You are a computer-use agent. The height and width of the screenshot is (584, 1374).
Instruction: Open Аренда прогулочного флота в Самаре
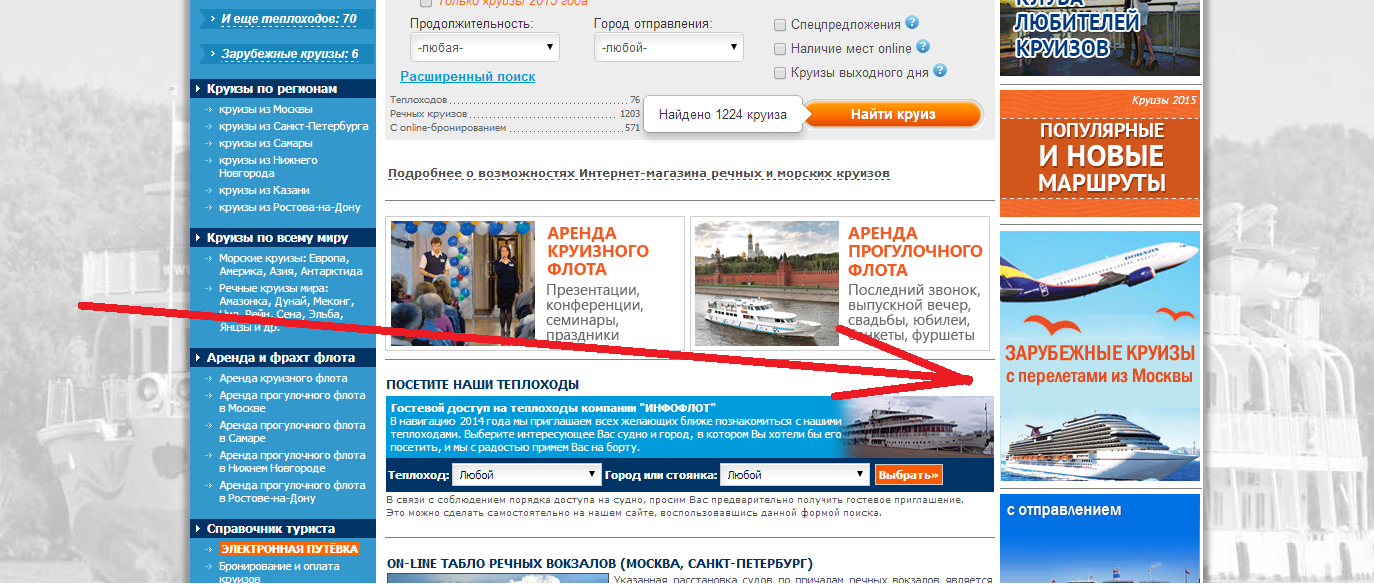point(292,431)
